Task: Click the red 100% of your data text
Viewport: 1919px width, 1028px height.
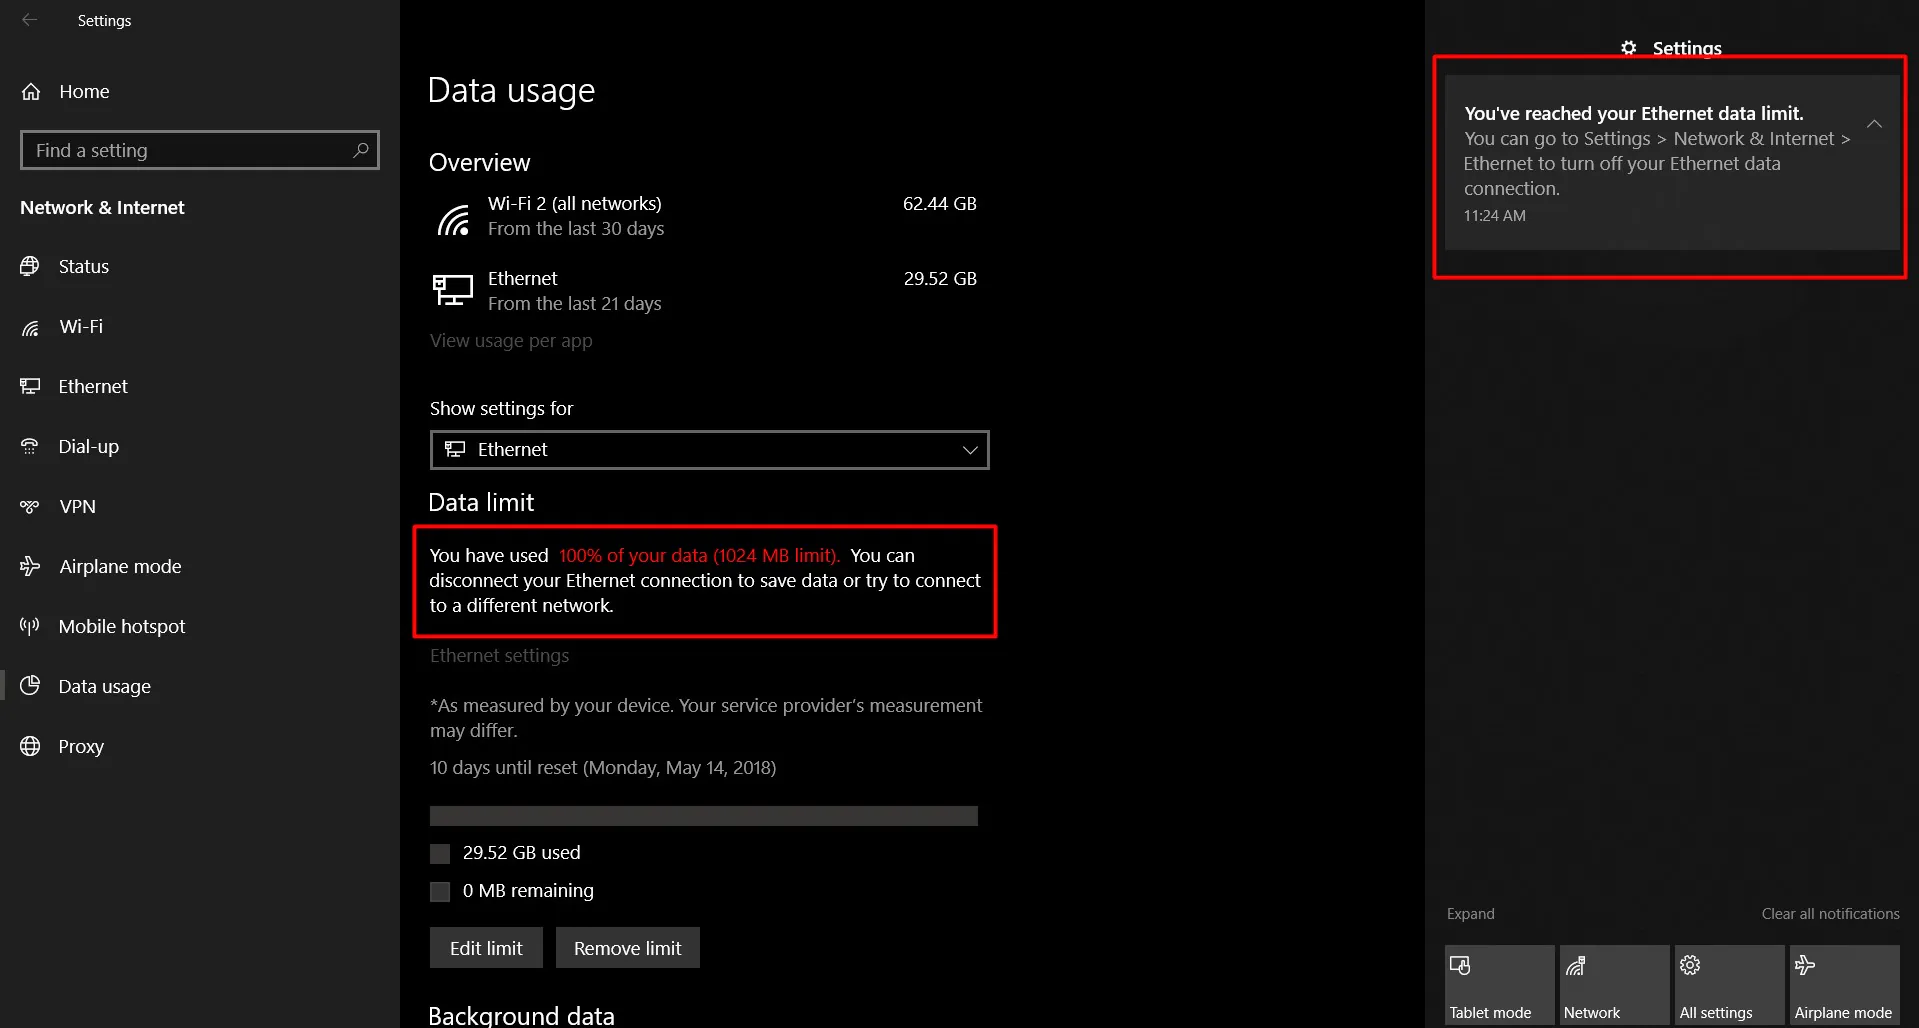Action: (699, 556)
